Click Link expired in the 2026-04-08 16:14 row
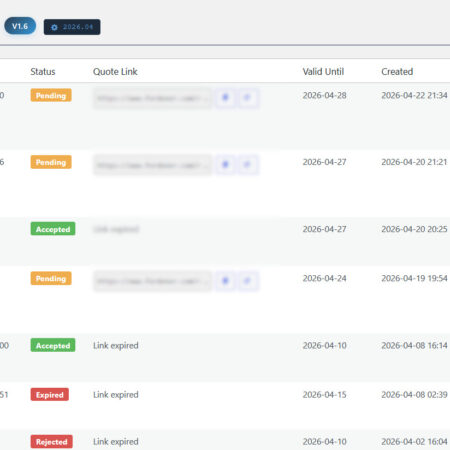Viewport: 450px width, 450px height. coord(116,345)
